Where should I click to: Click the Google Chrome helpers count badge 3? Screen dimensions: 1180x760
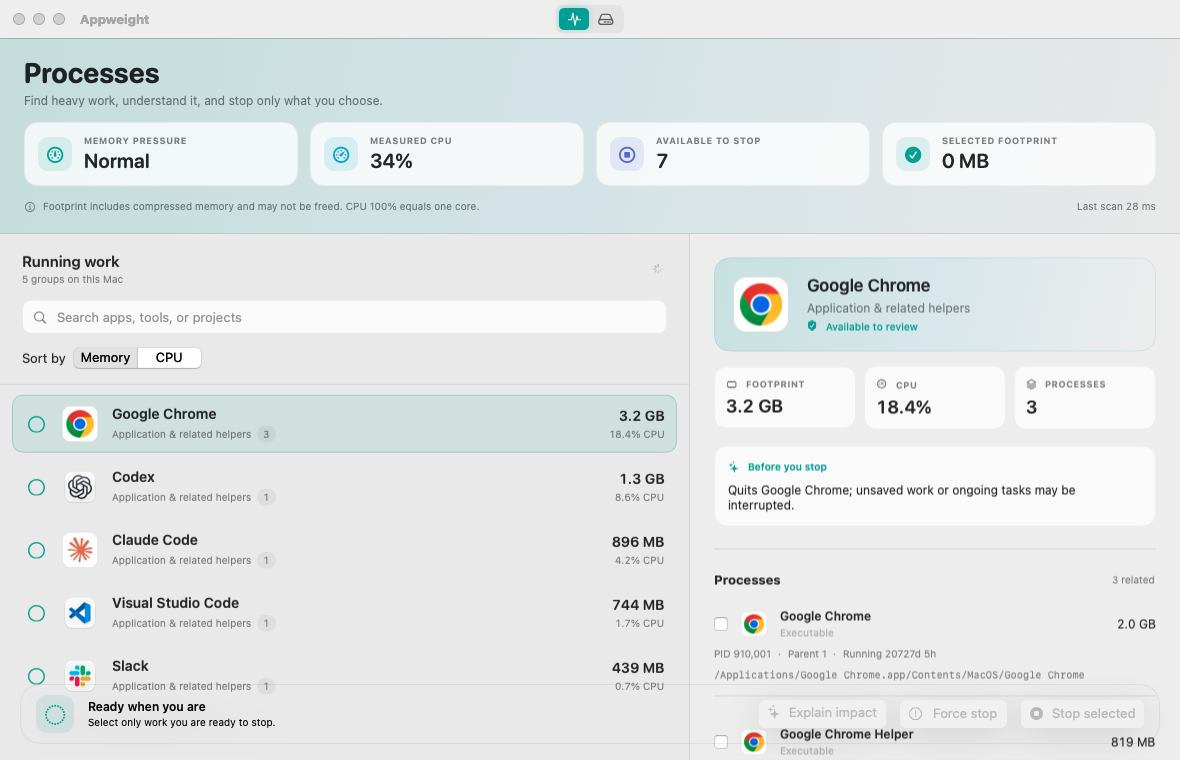pos(266,434)
